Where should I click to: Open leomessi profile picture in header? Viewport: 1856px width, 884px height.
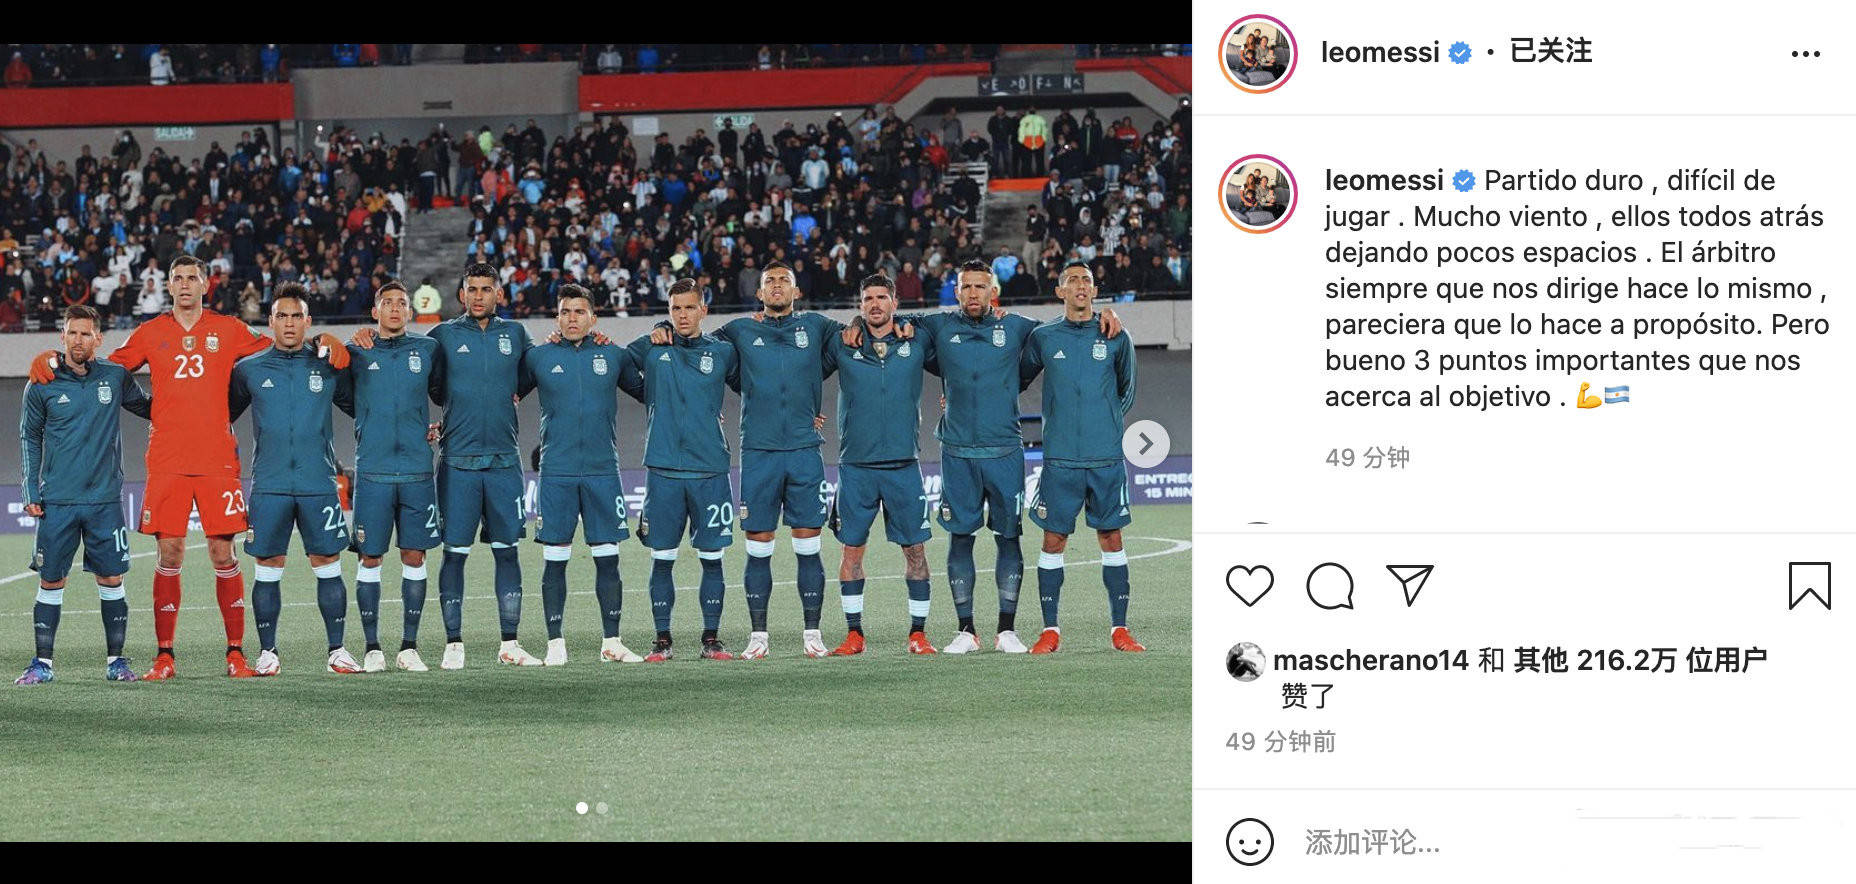click(x=1258, y=54)
